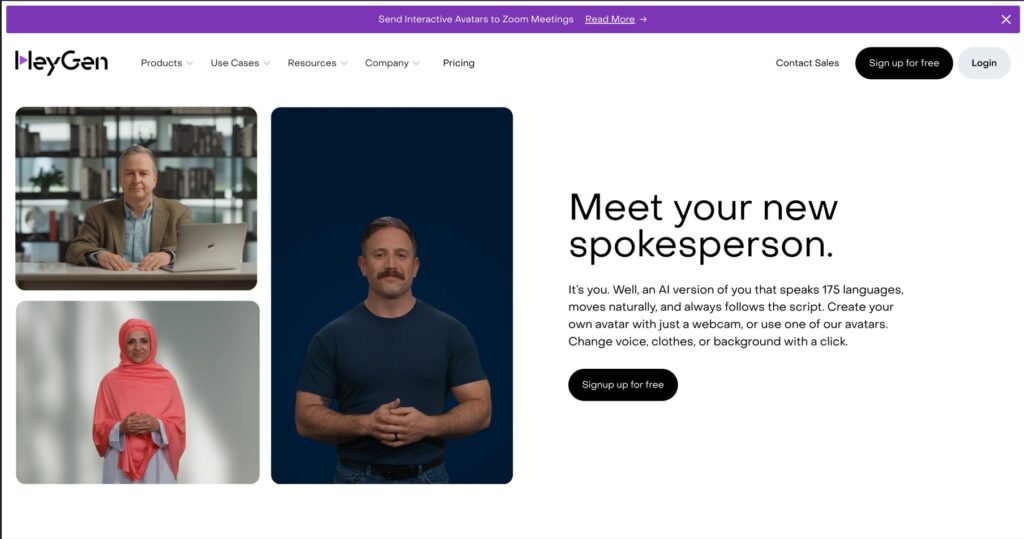Image resolution: width=1024 pixels, height=539 pixels.
Task: Dismiss the purple announcement banner
Action: [1006, 19]
